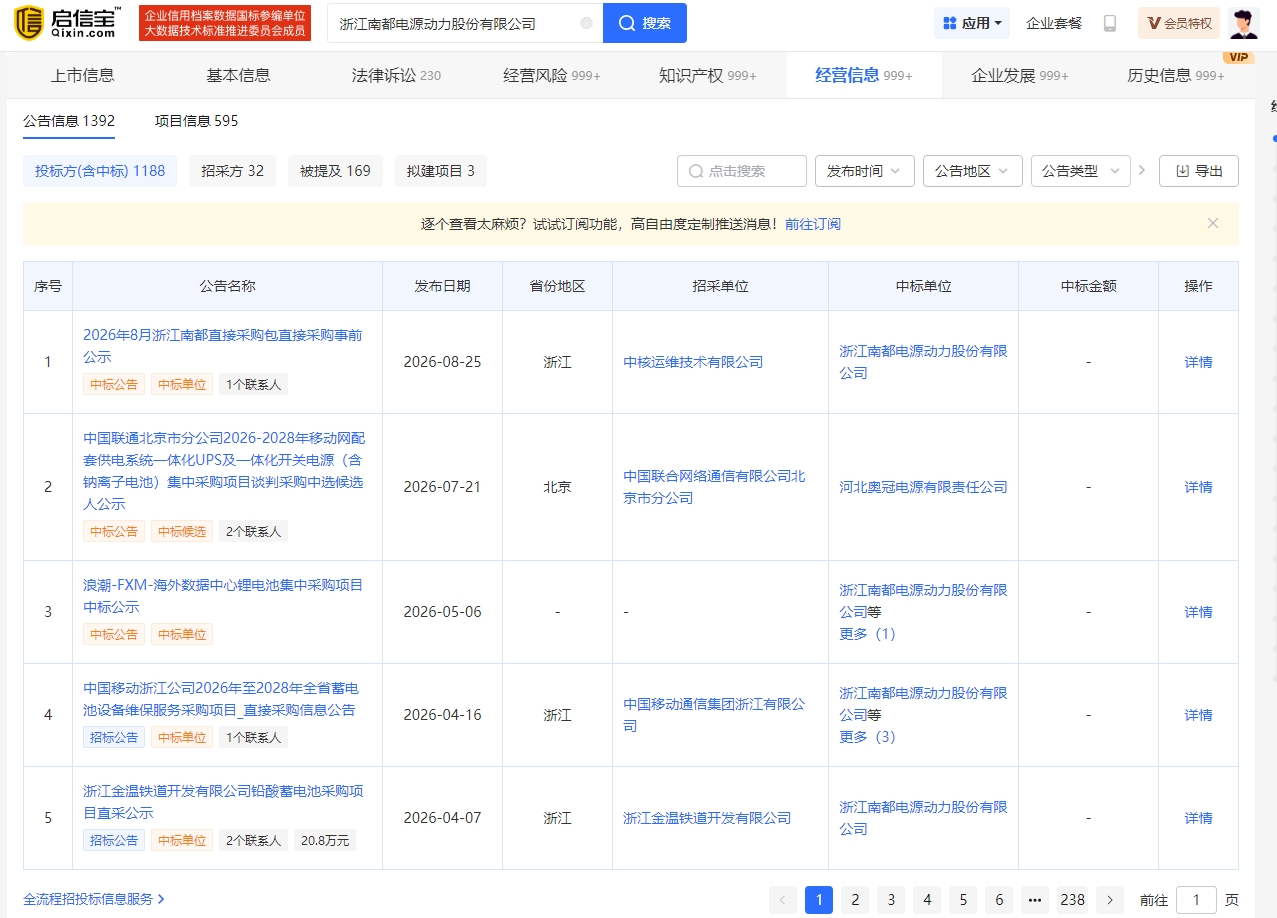Open 全流程招投标信息服务 link
Screen dimensions: 1277x918
point(93,899)
